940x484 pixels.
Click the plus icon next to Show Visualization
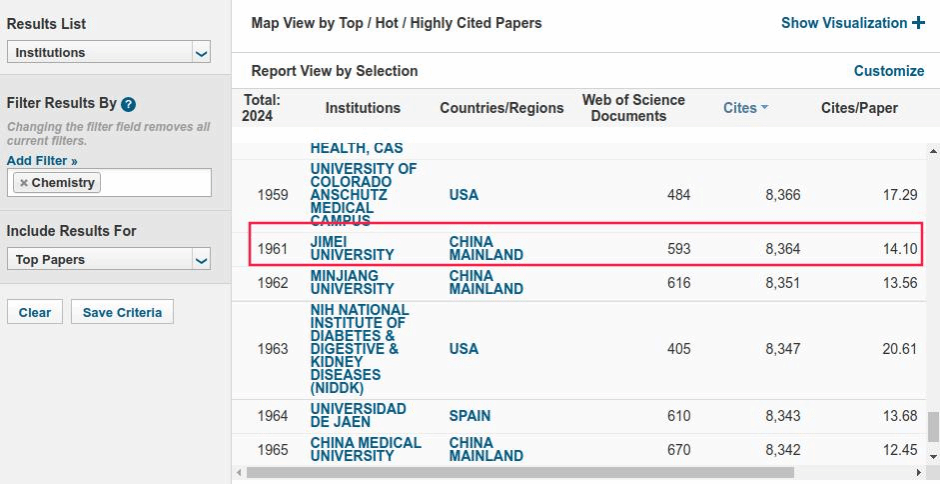click(919, 23)
